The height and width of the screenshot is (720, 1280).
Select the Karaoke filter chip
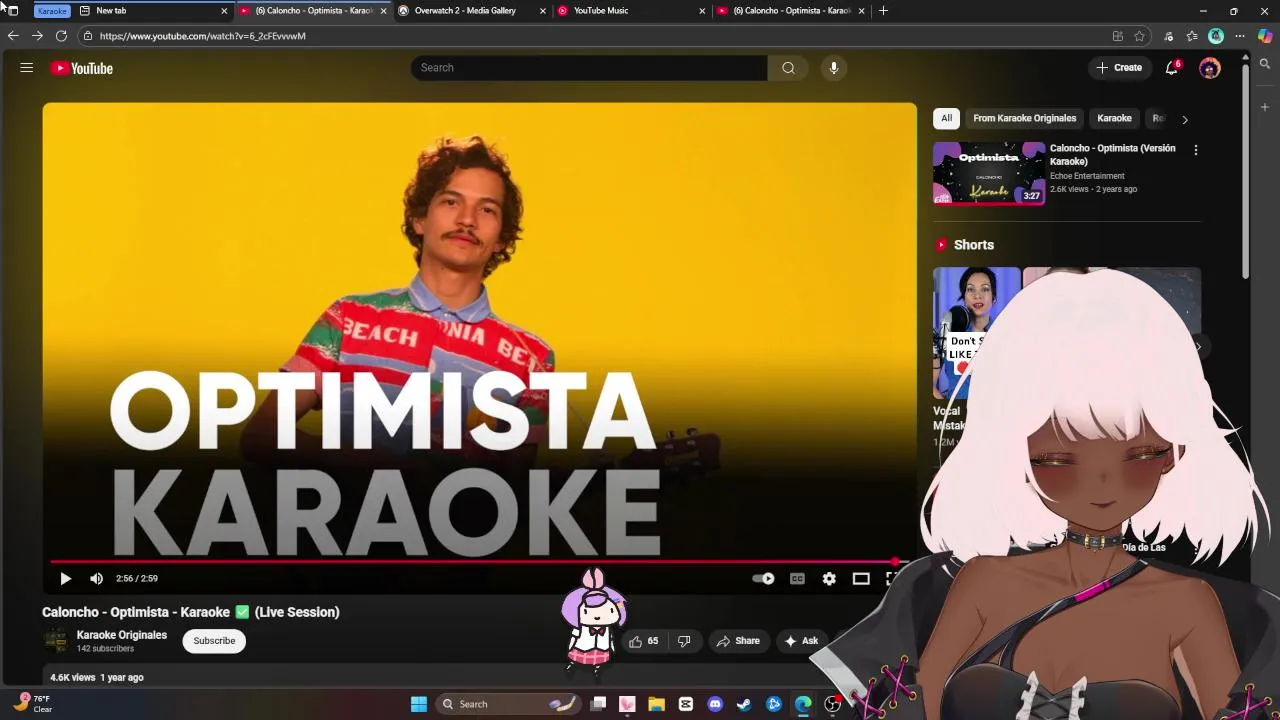(x=1114, y=118)
